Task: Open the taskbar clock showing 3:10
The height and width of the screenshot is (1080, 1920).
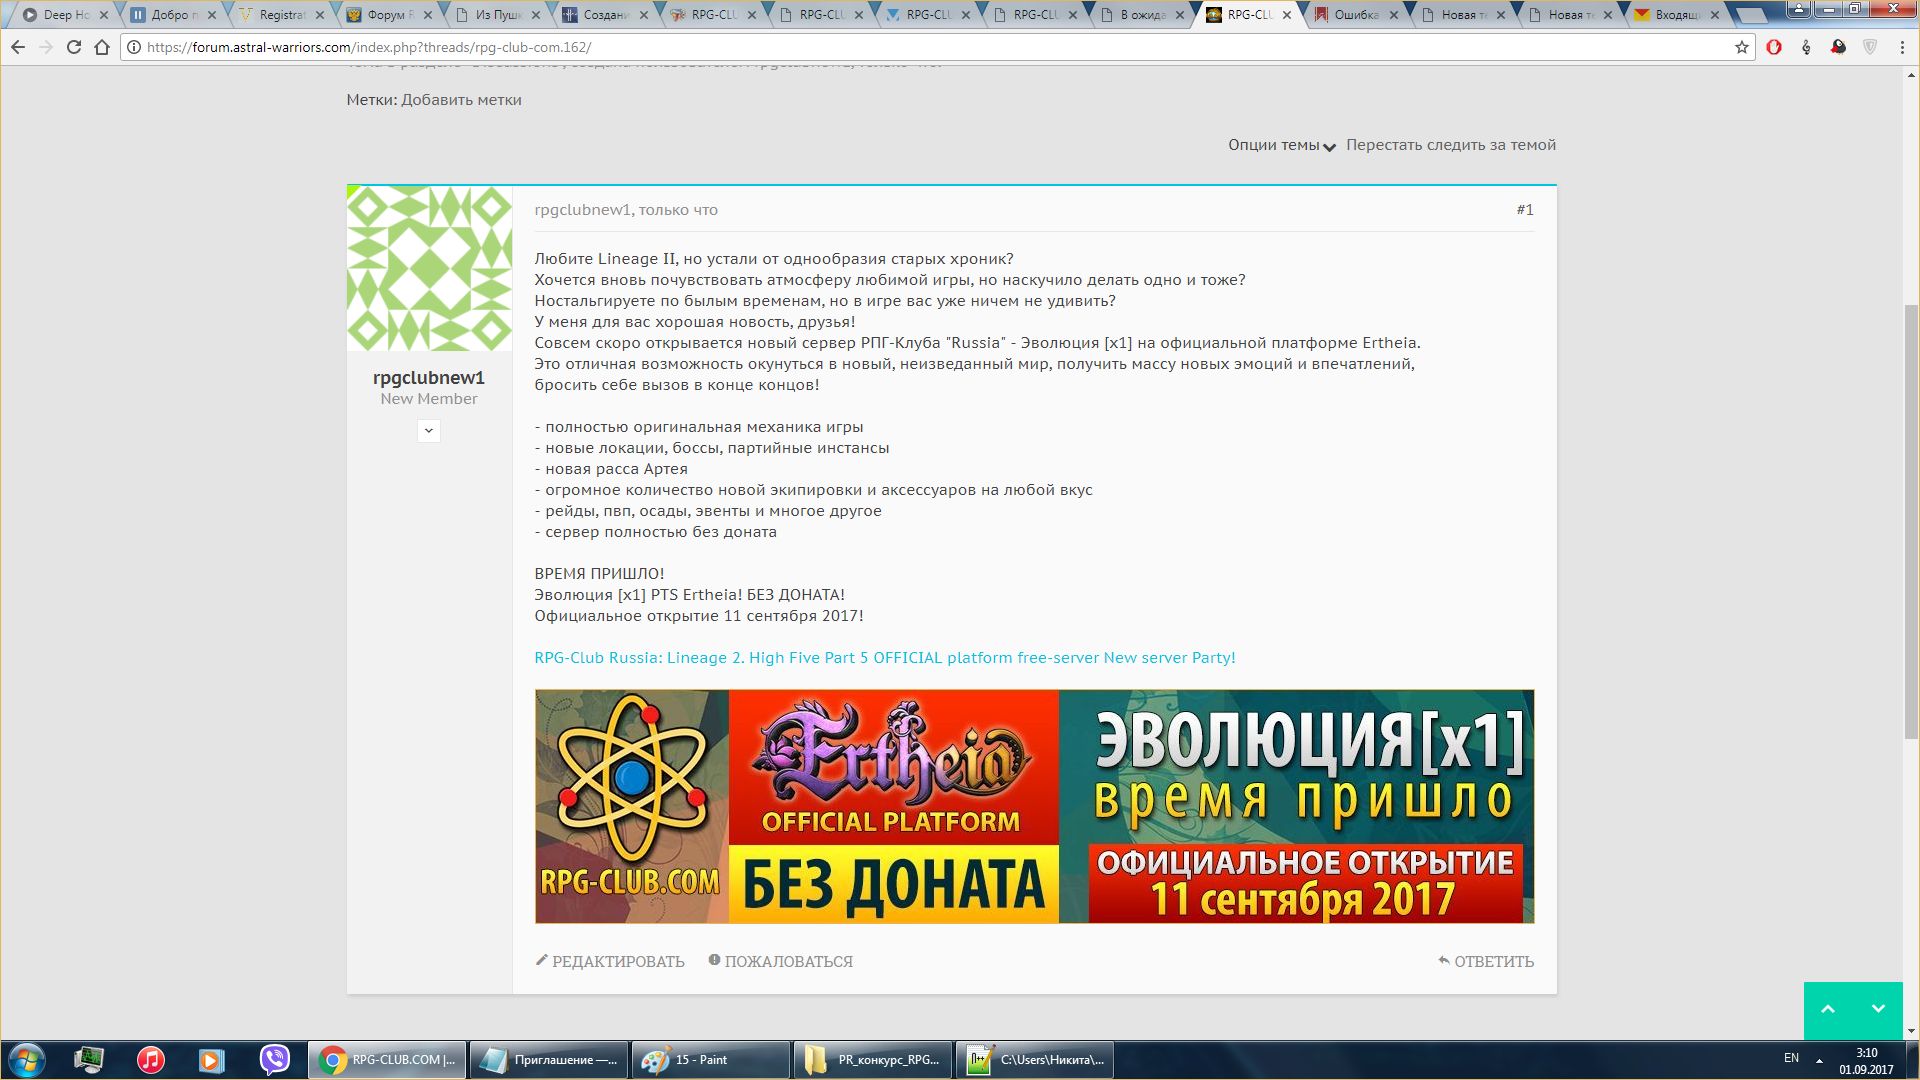Action: pyautogui.click(x=1866, y=1061)
